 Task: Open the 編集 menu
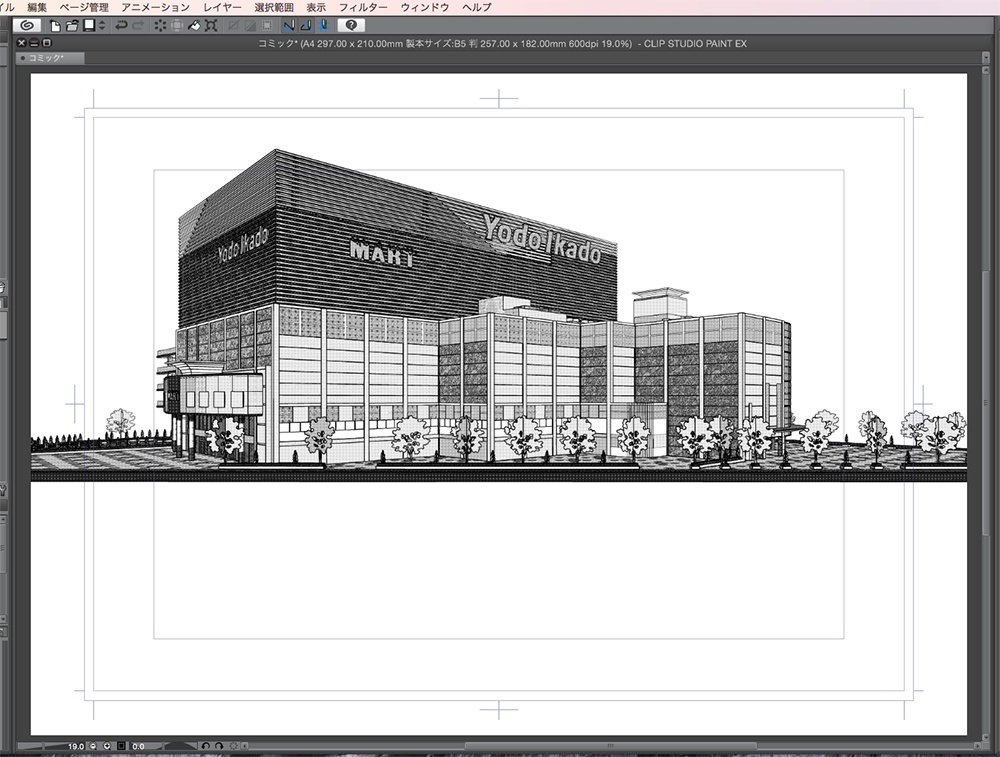[x=36, y=7]
